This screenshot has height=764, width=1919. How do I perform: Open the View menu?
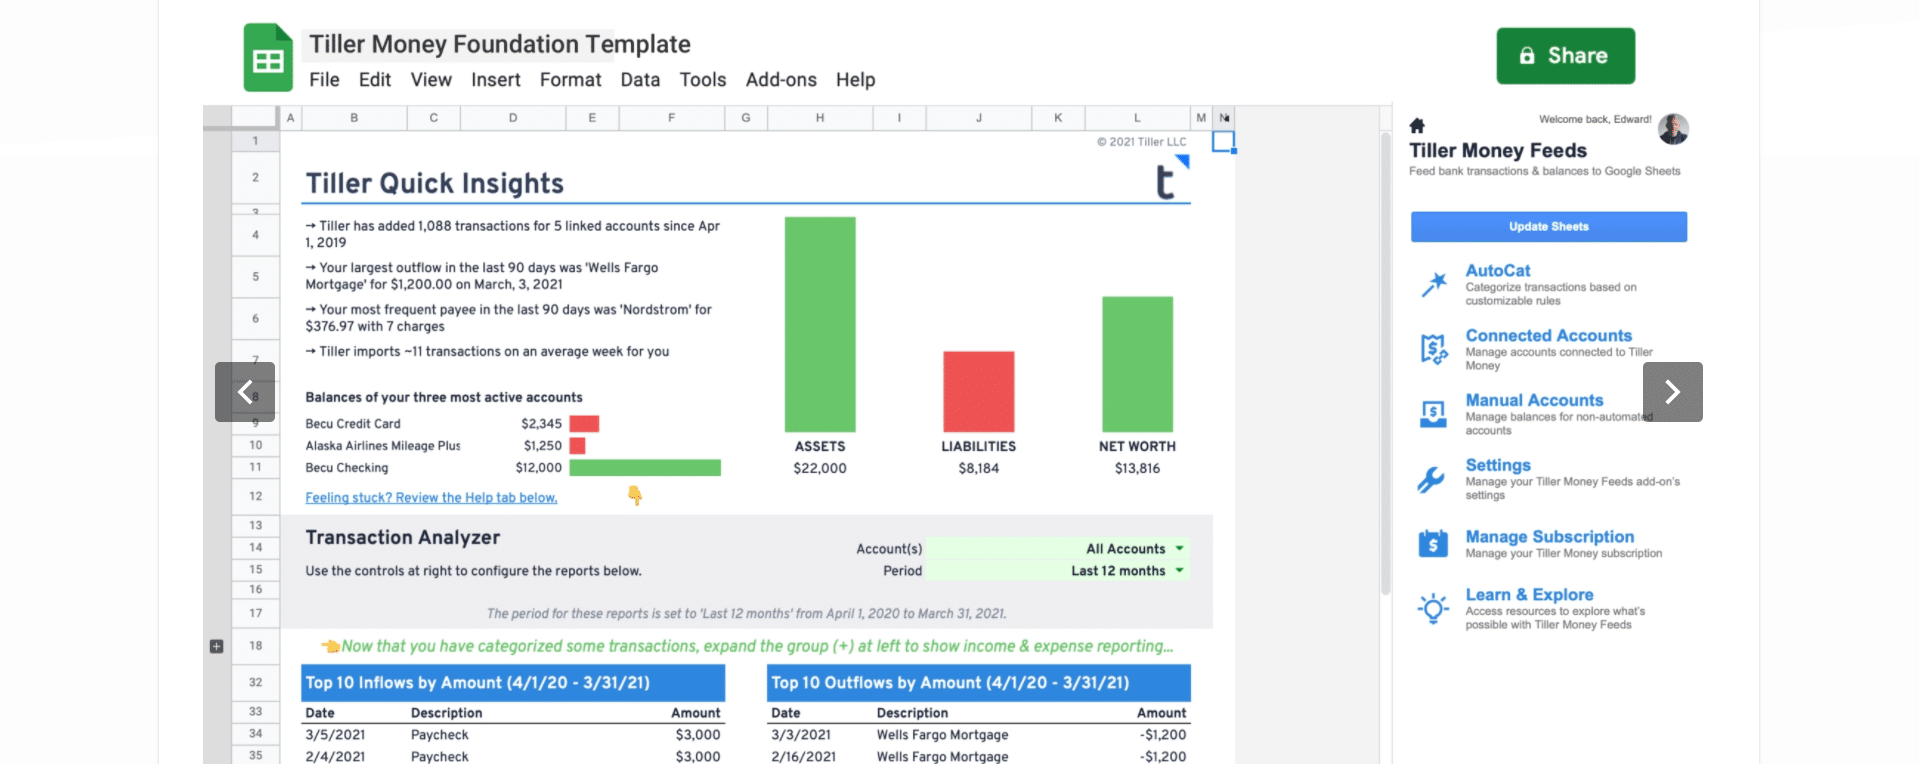point(431,80)
